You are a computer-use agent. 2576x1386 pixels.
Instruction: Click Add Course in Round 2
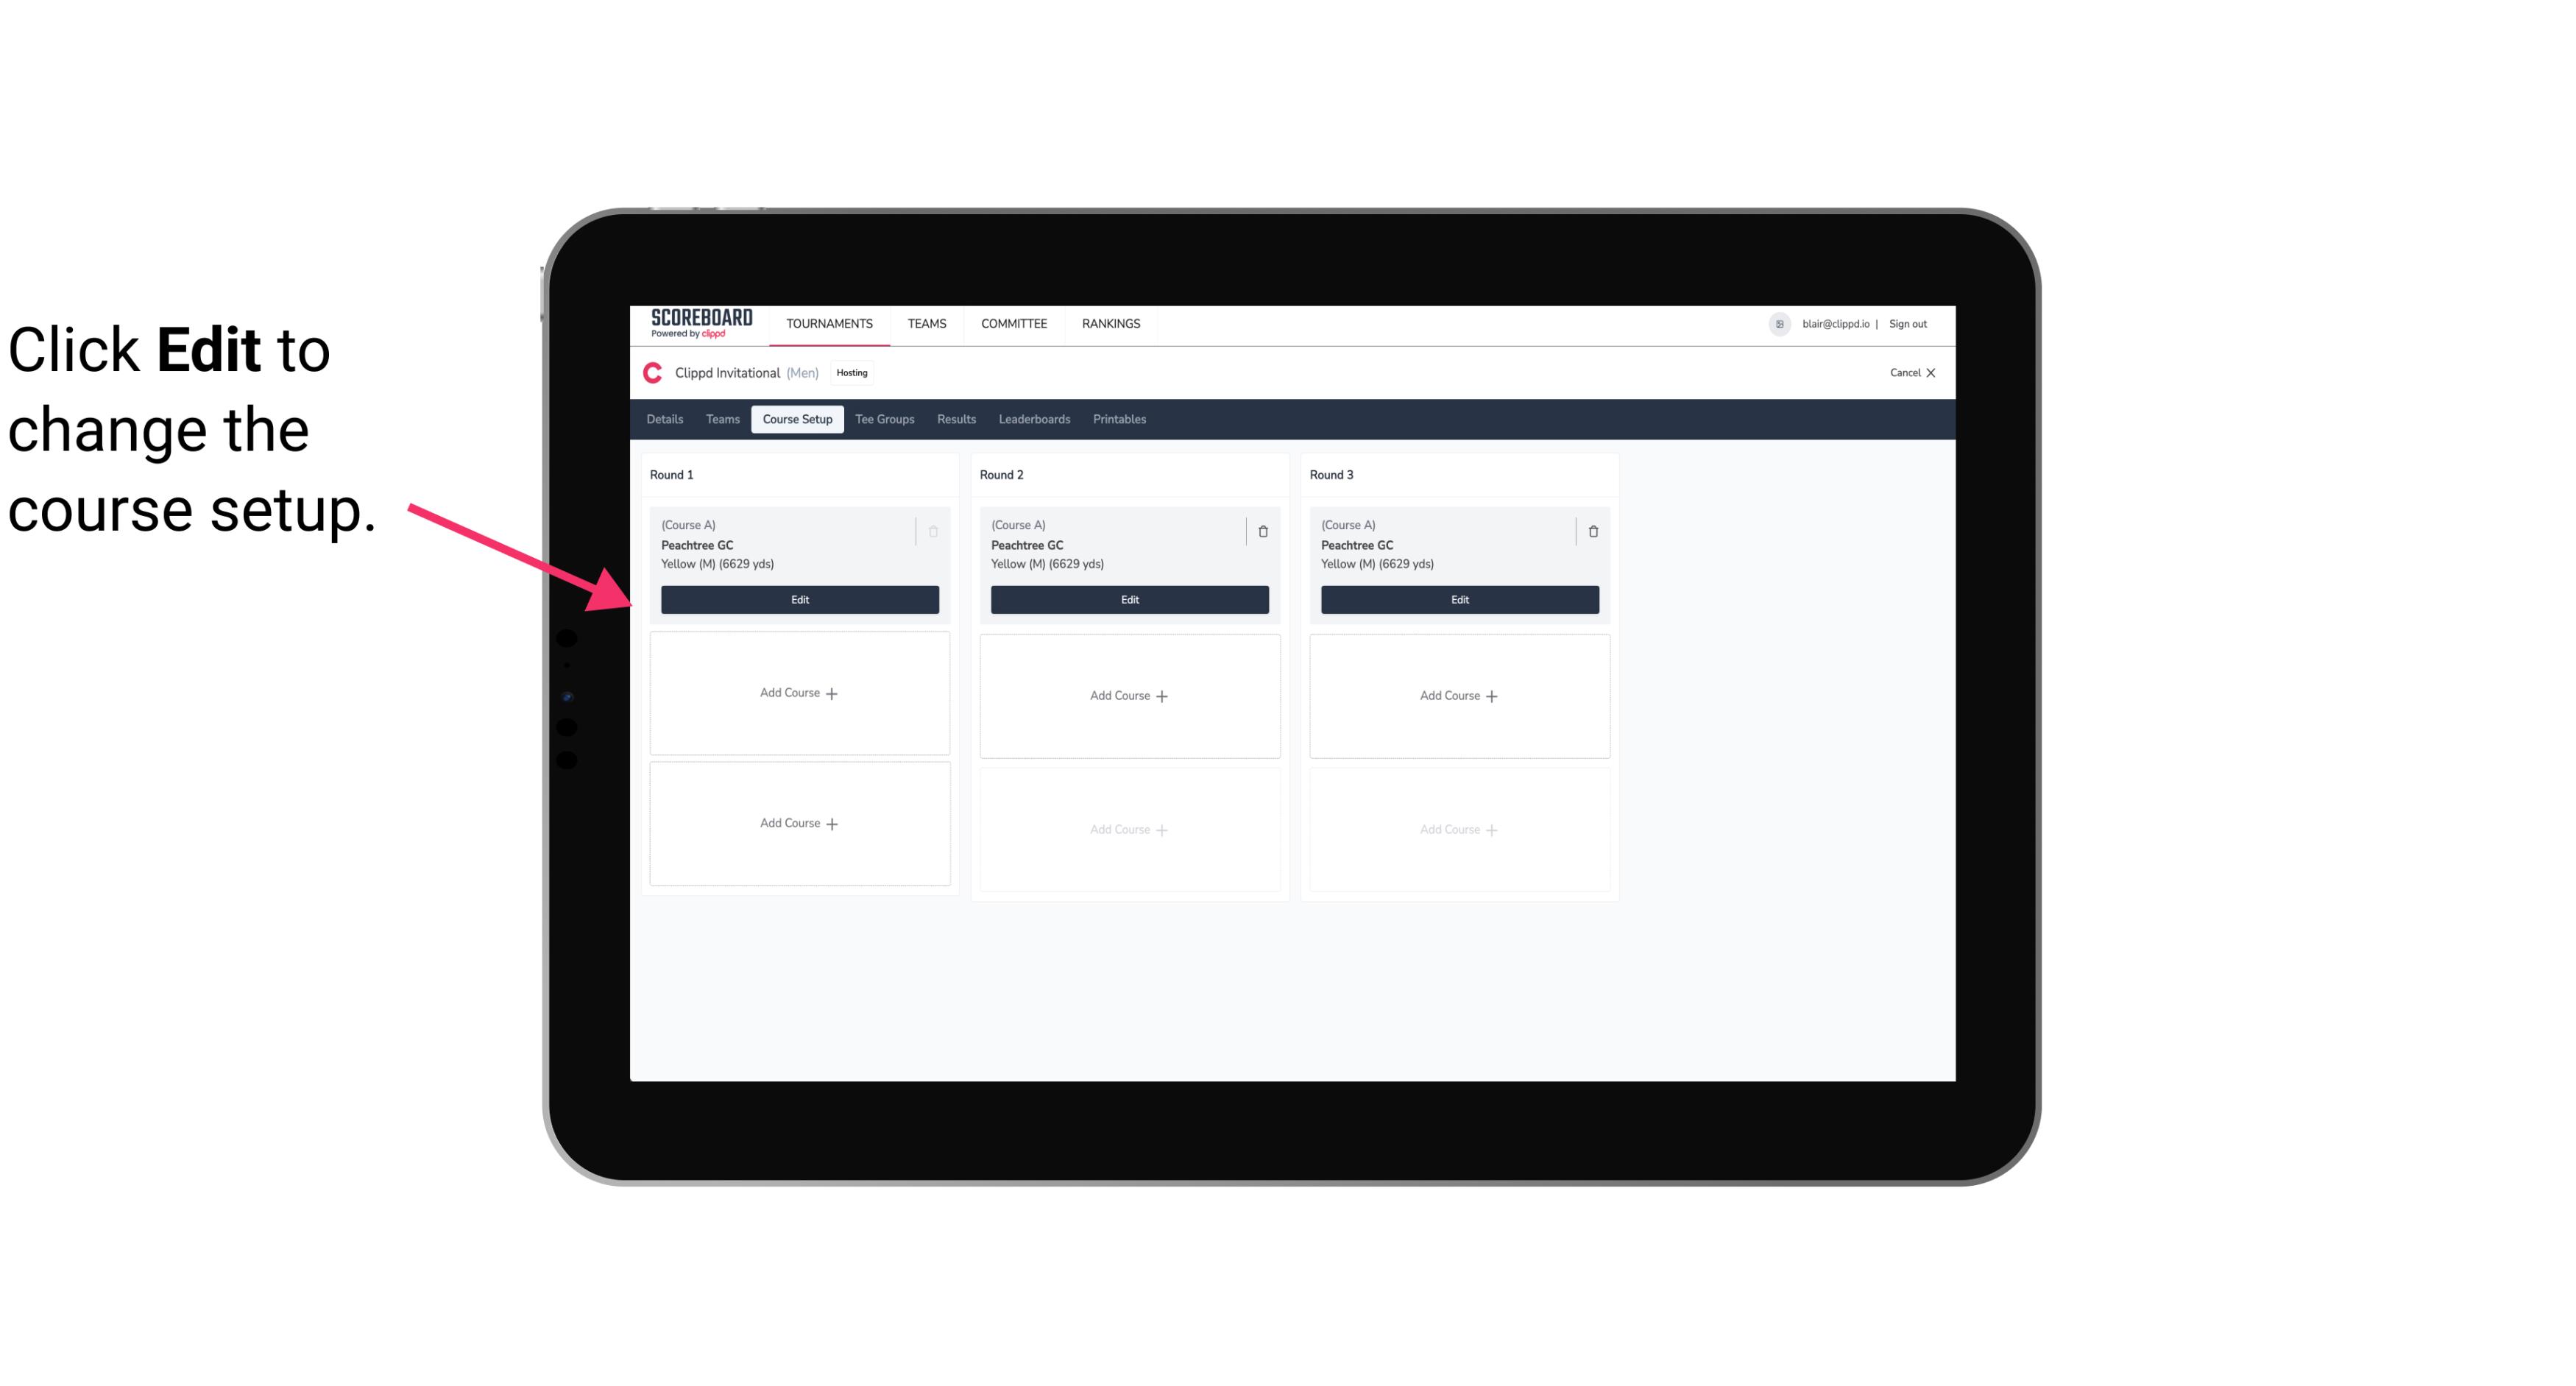[1128, 695]
